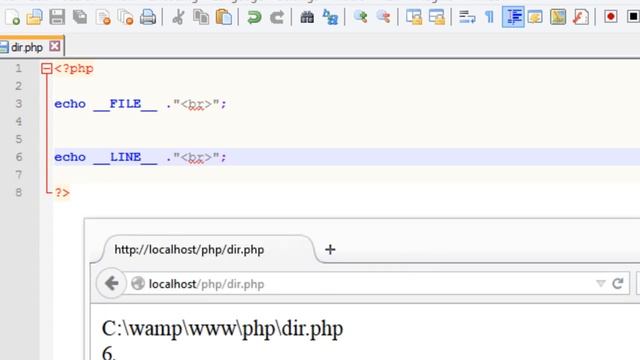
Task: Open a new browser tab with plus
Action: click(x=330, y=249)
